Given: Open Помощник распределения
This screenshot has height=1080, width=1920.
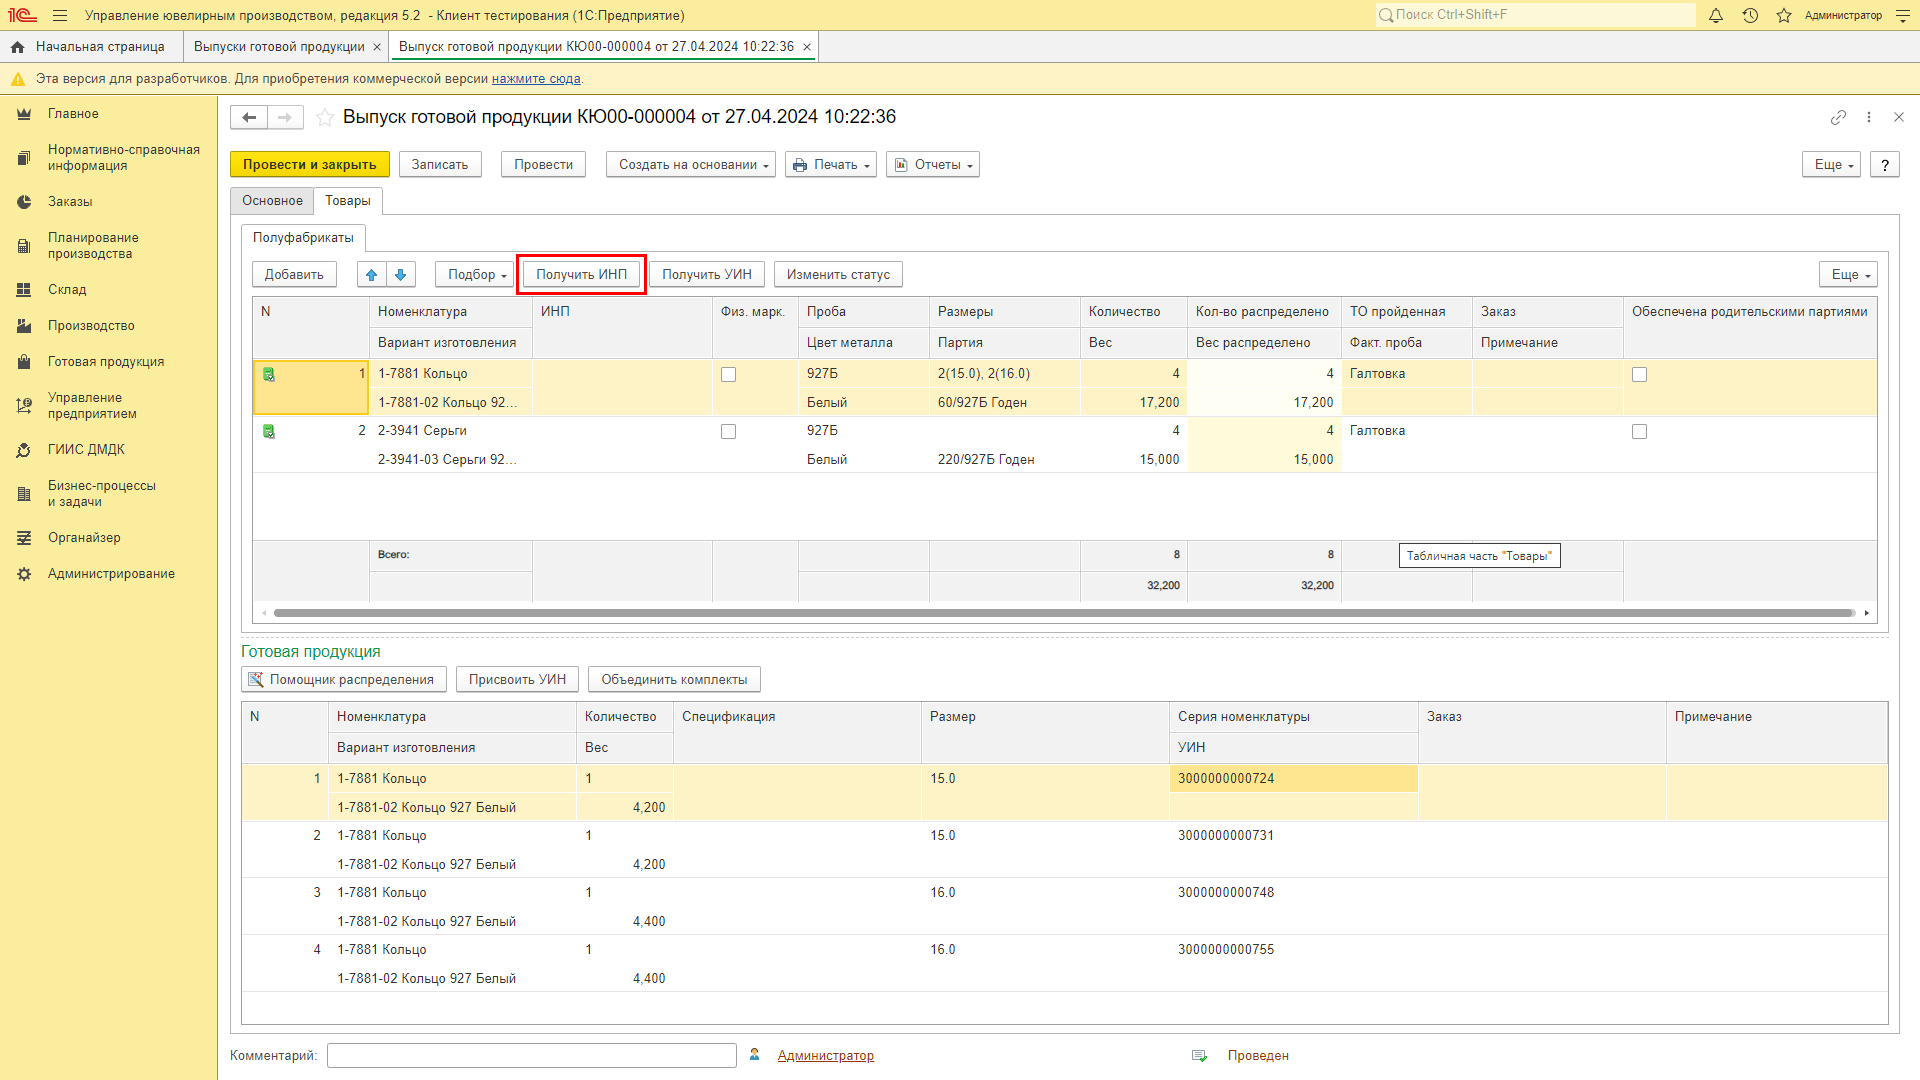Looking at the screenshot, I should (x=343, y=680).
